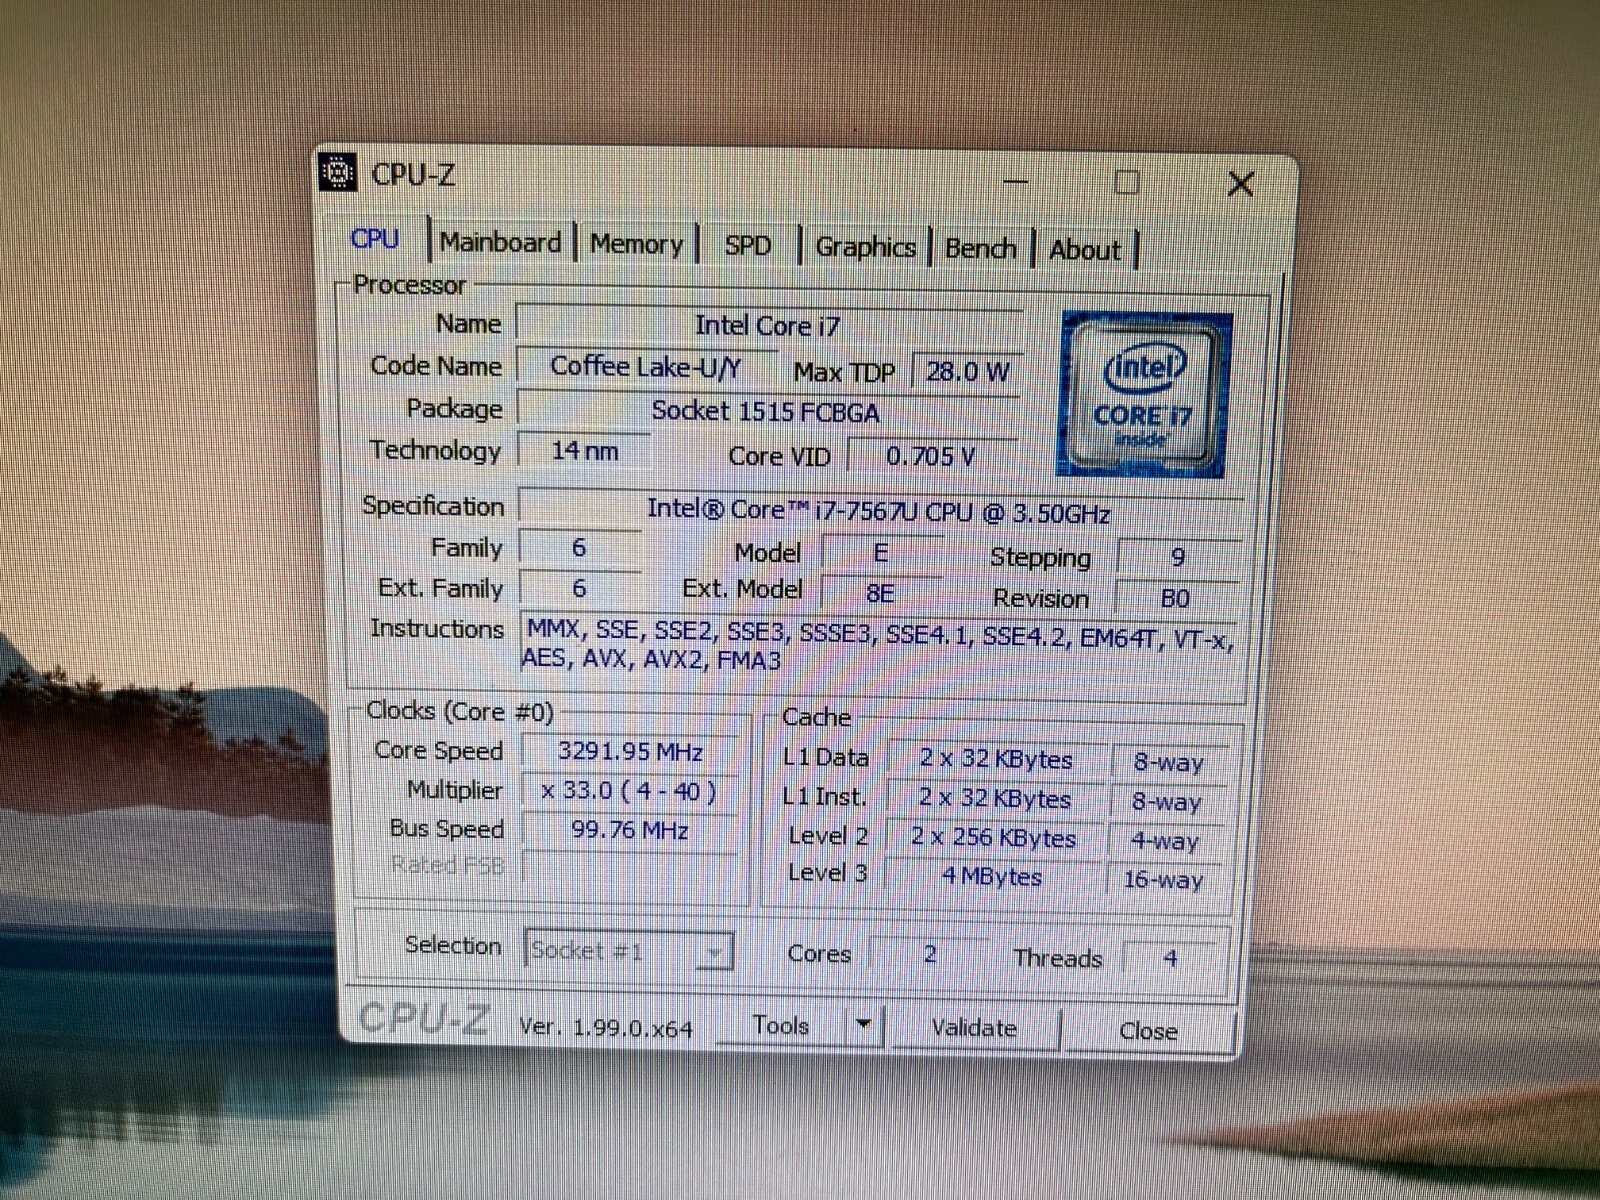Open the Bench tab
Image resolution: width=1600 pixels, height=1200 pixels.
[x=980, y=249]
